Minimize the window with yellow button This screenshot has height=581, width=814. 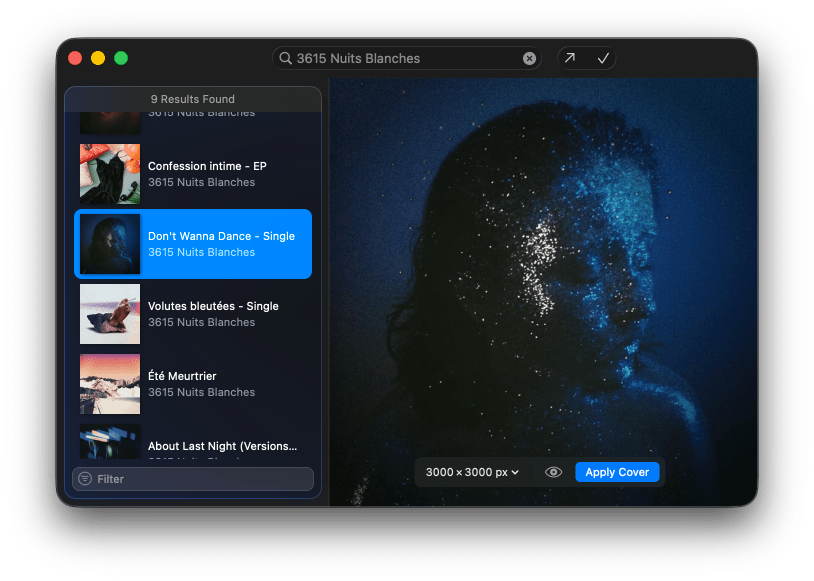tap(98, 58)
